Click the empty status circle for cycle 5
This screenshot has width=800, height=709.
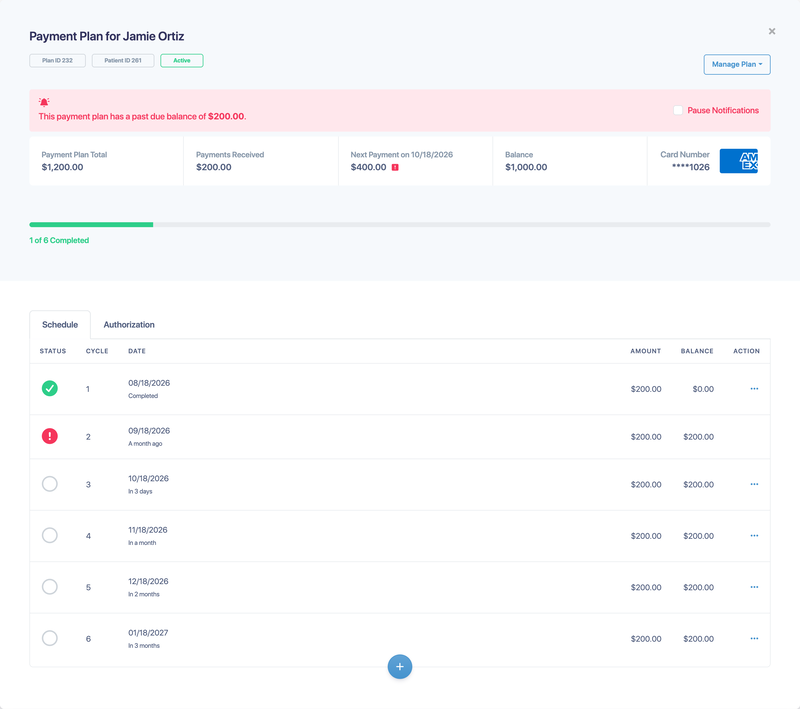click(49, 587)
